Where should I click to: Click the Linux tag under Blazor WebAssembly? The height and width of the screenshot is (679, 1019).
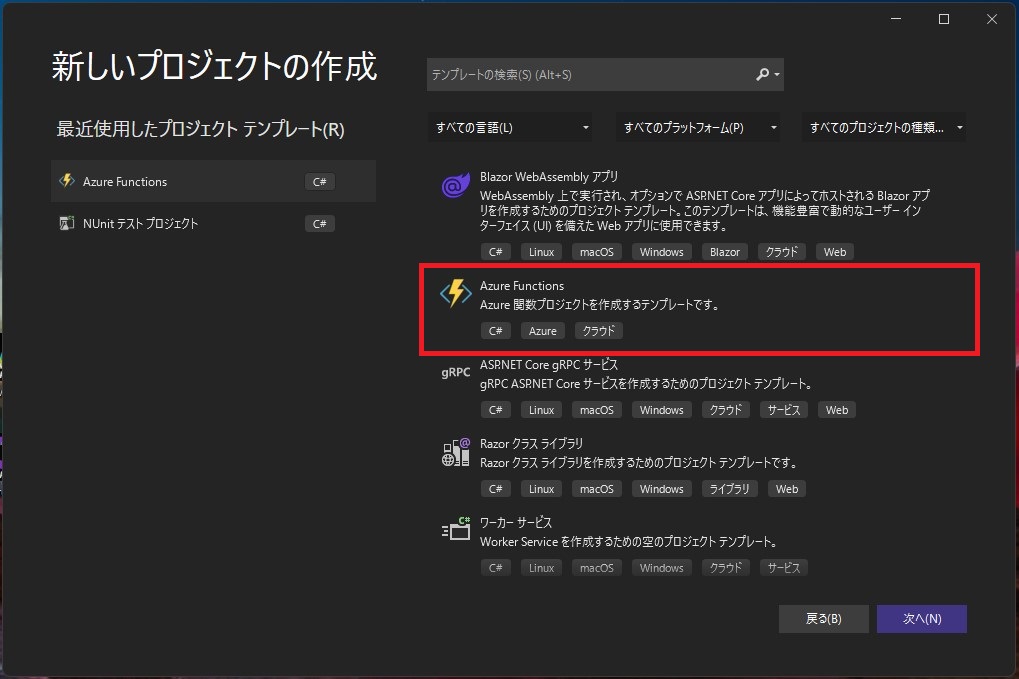[541, 252]
